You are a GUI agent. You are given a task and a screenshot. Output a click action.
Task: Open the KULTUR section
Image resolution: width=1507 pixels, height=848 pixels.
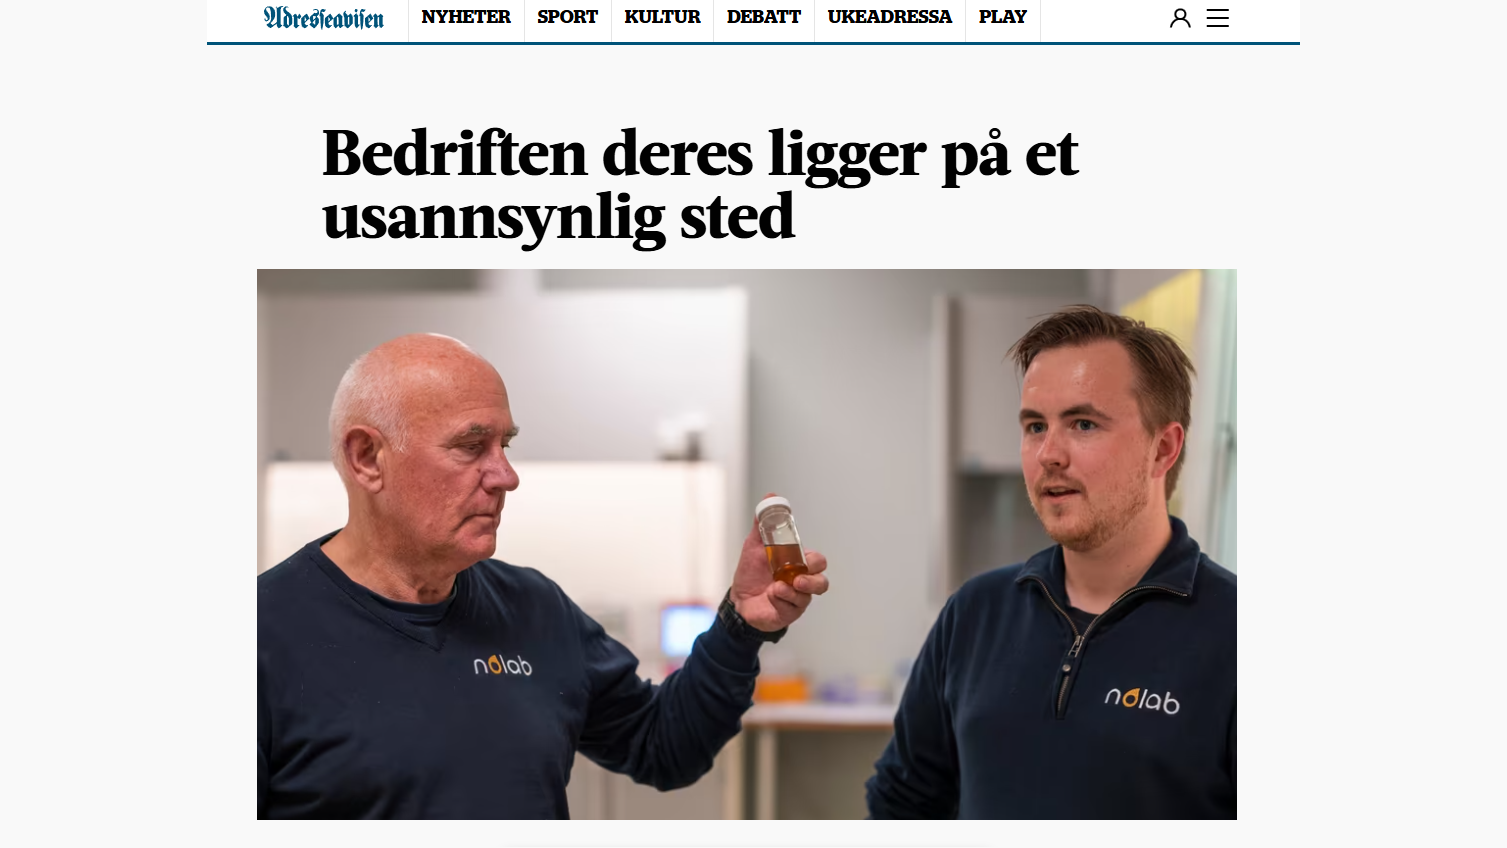pyautogui.click(x=662, y=17)
